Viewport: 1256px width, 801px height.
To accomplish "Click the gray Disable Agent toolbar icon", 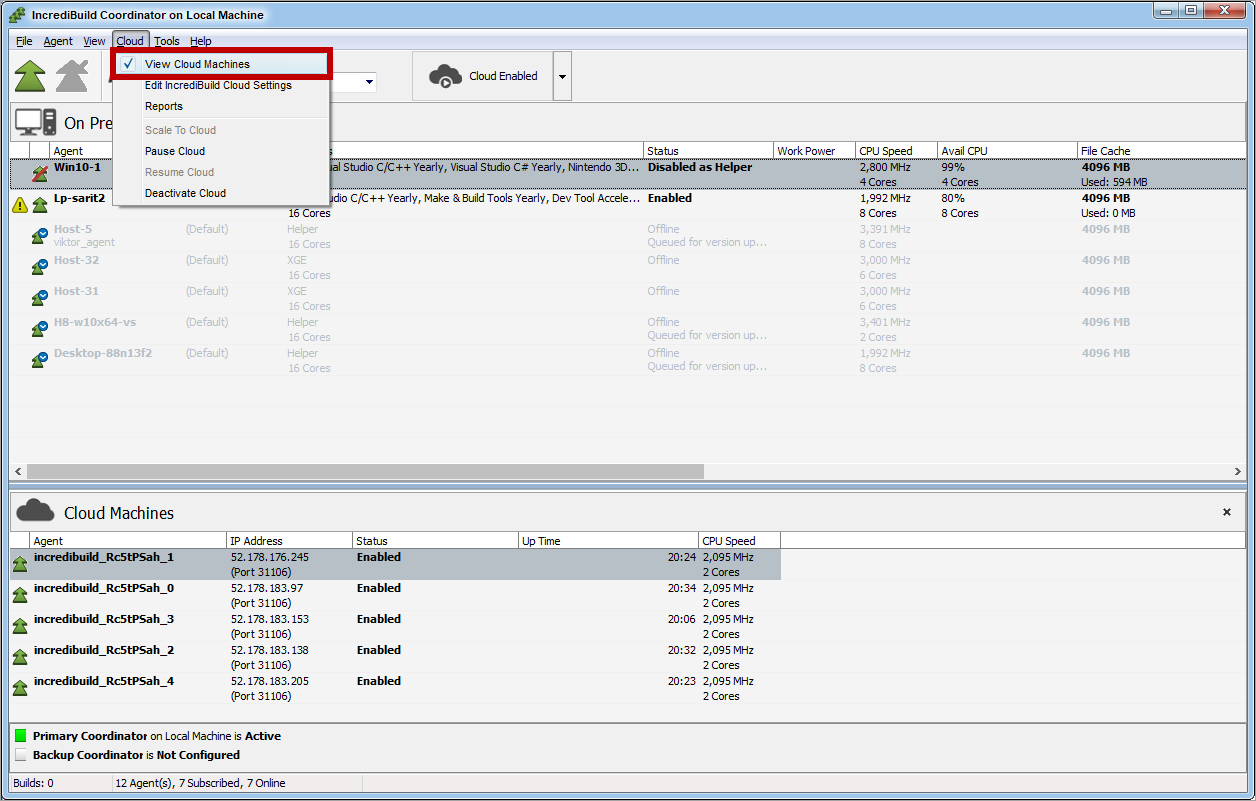I will point(72,76).
